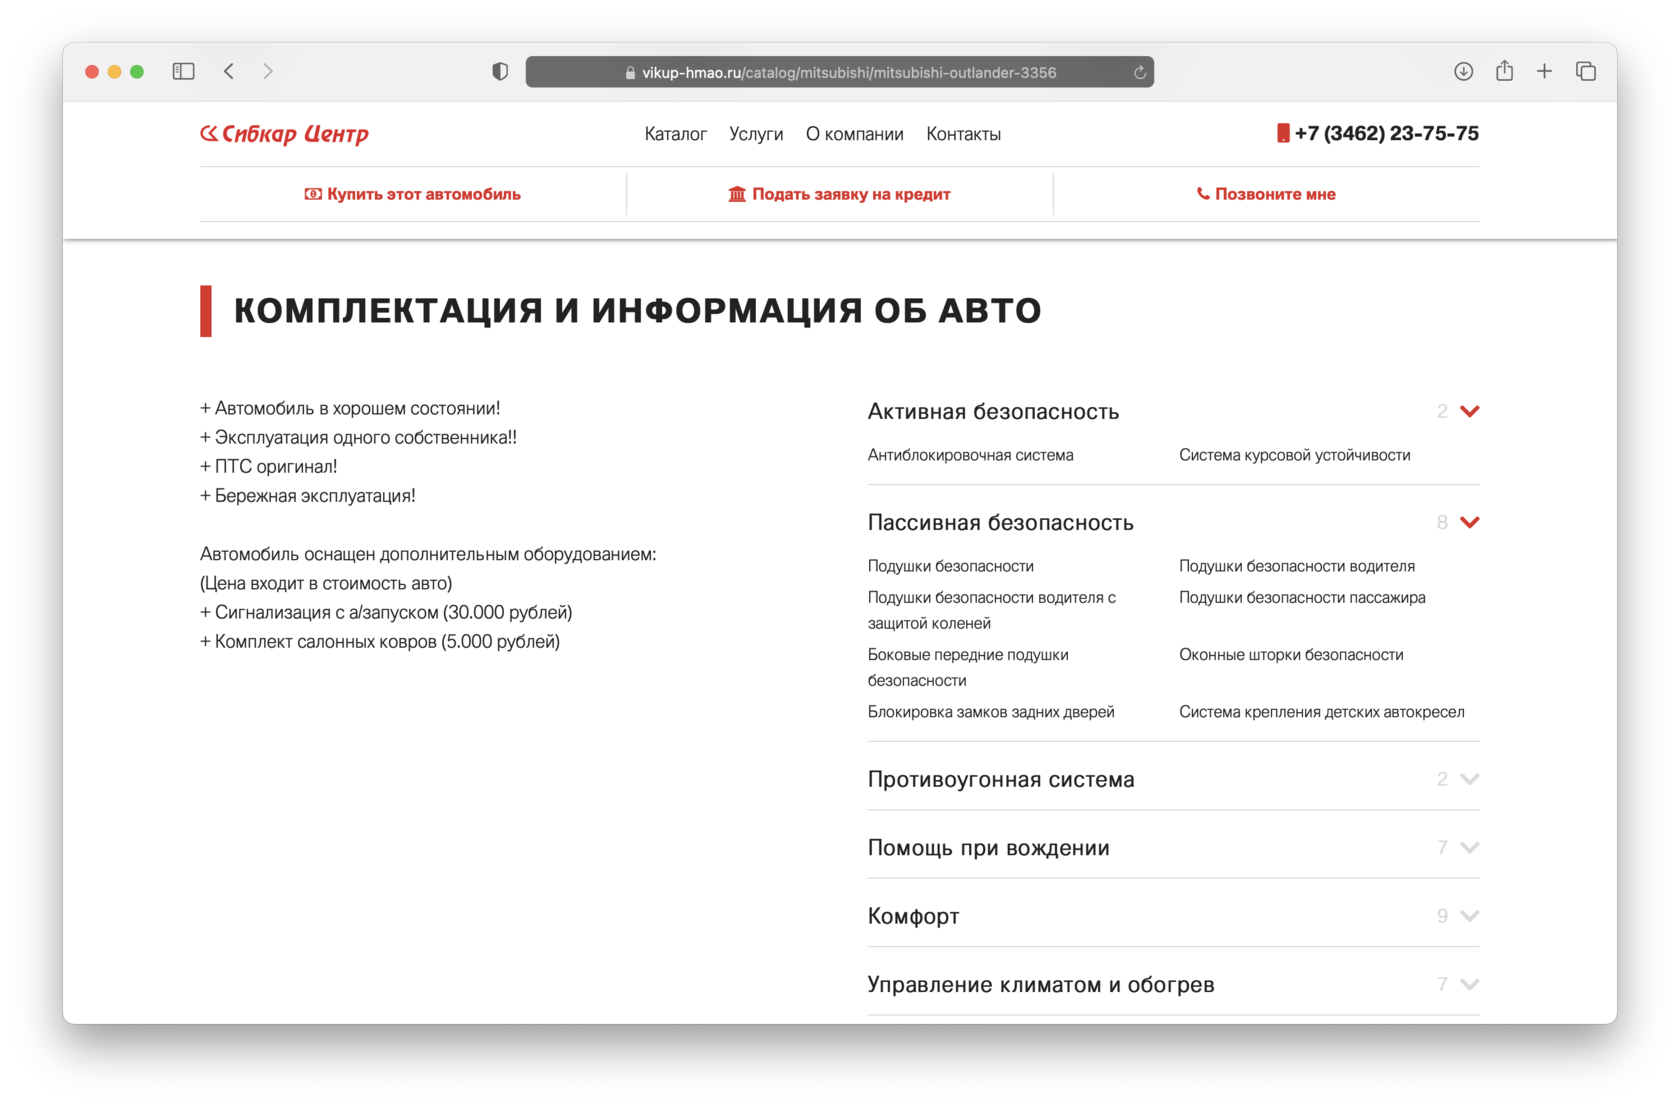Click Подушки безопасности пассажира text
1680x1107 pixels.
coord(1302,597)
